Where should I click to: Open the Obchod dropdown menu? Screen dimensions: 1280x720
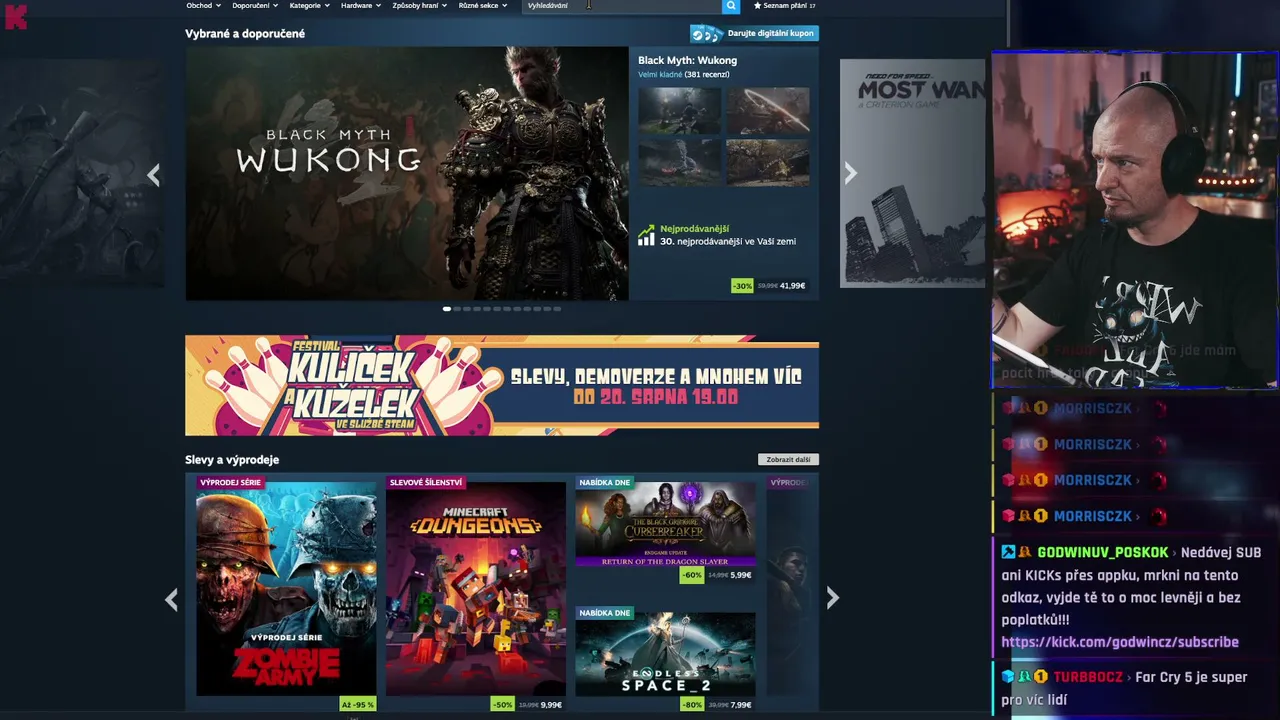click(x=203, y=6)
